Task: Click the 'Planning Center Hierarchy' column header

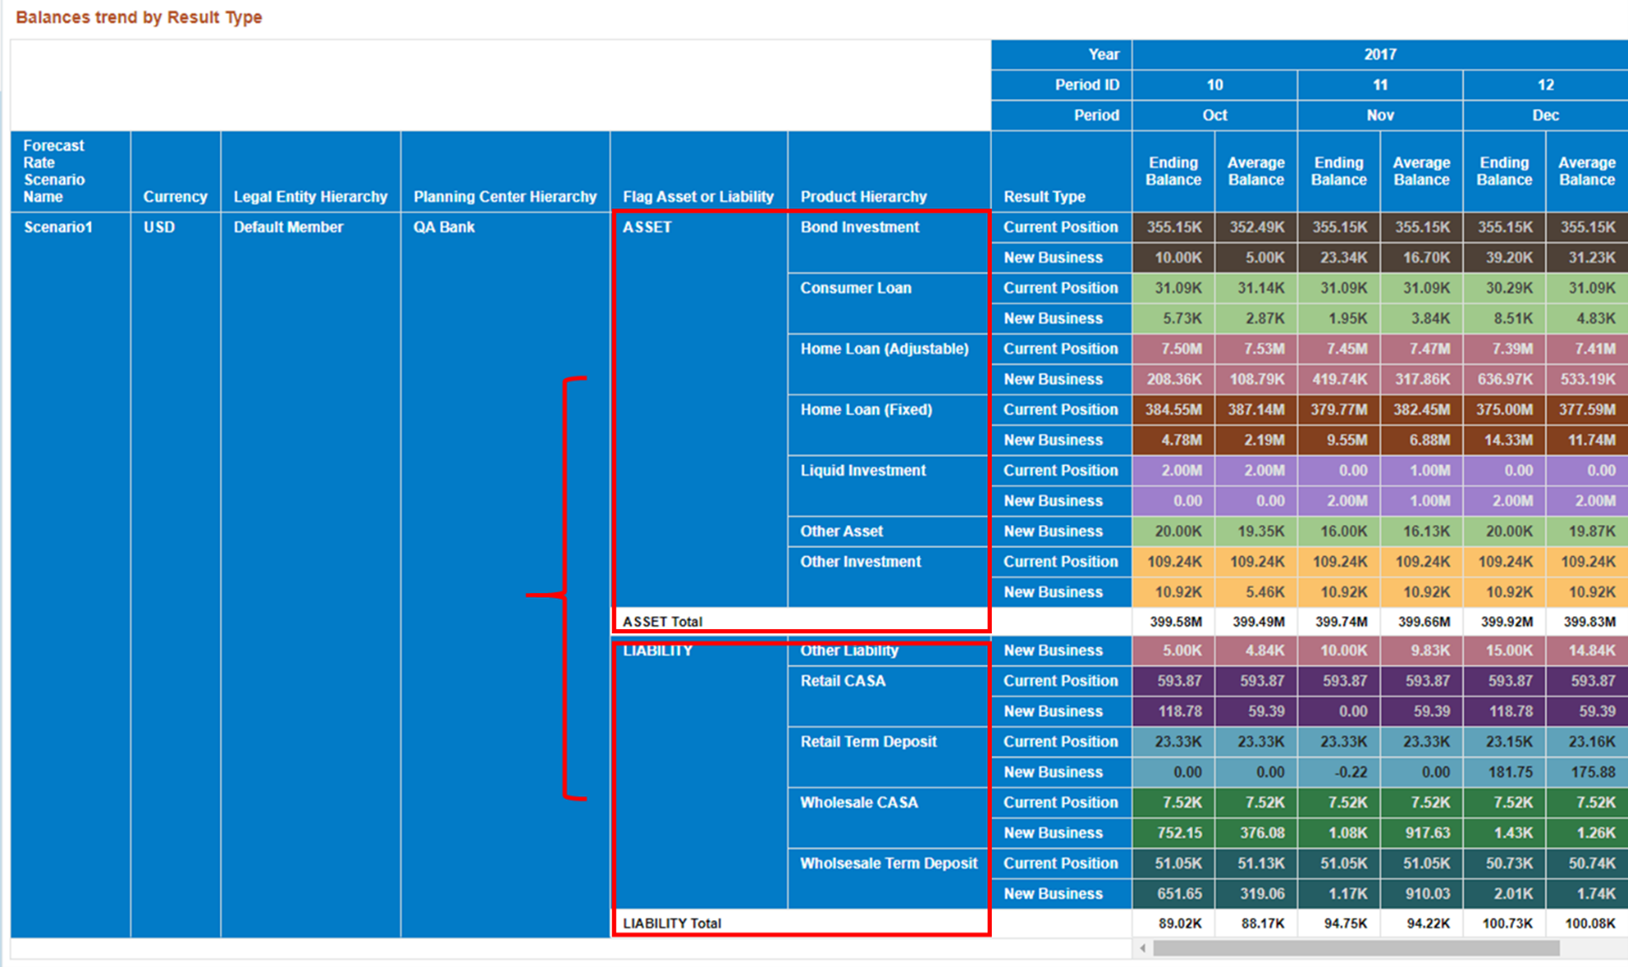Action: click(505, 171)
